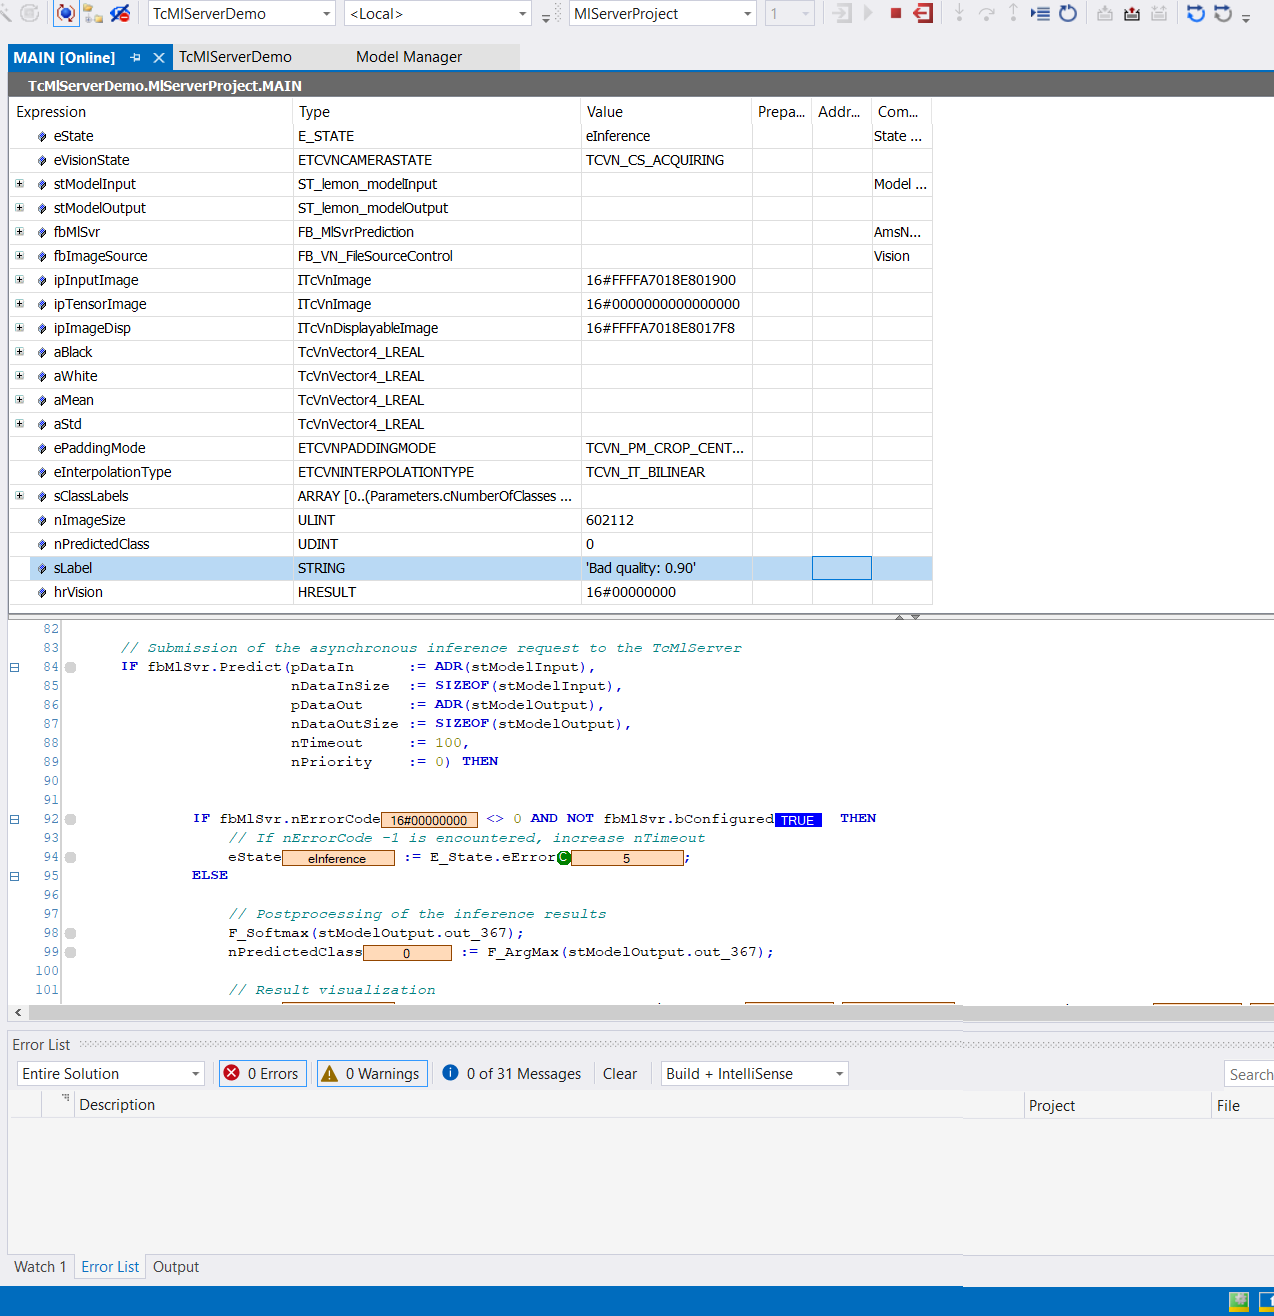
Task: Toggle the 0 Warnings filter
Action: [x=372, y=1073]
